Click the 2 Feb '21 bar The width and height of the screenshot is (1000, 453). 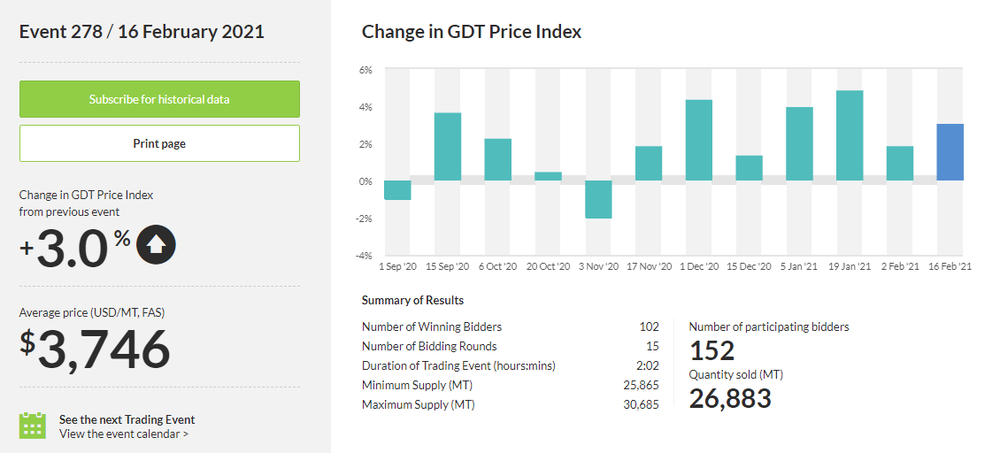click(x=900, y=163)
